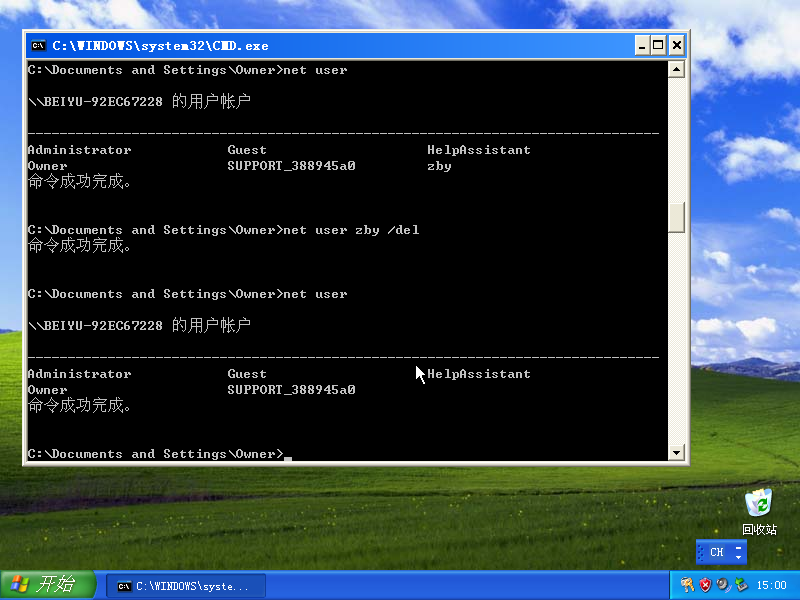
Task: Click the 15:00 clock in the tray
Action: tap(771, 585)
